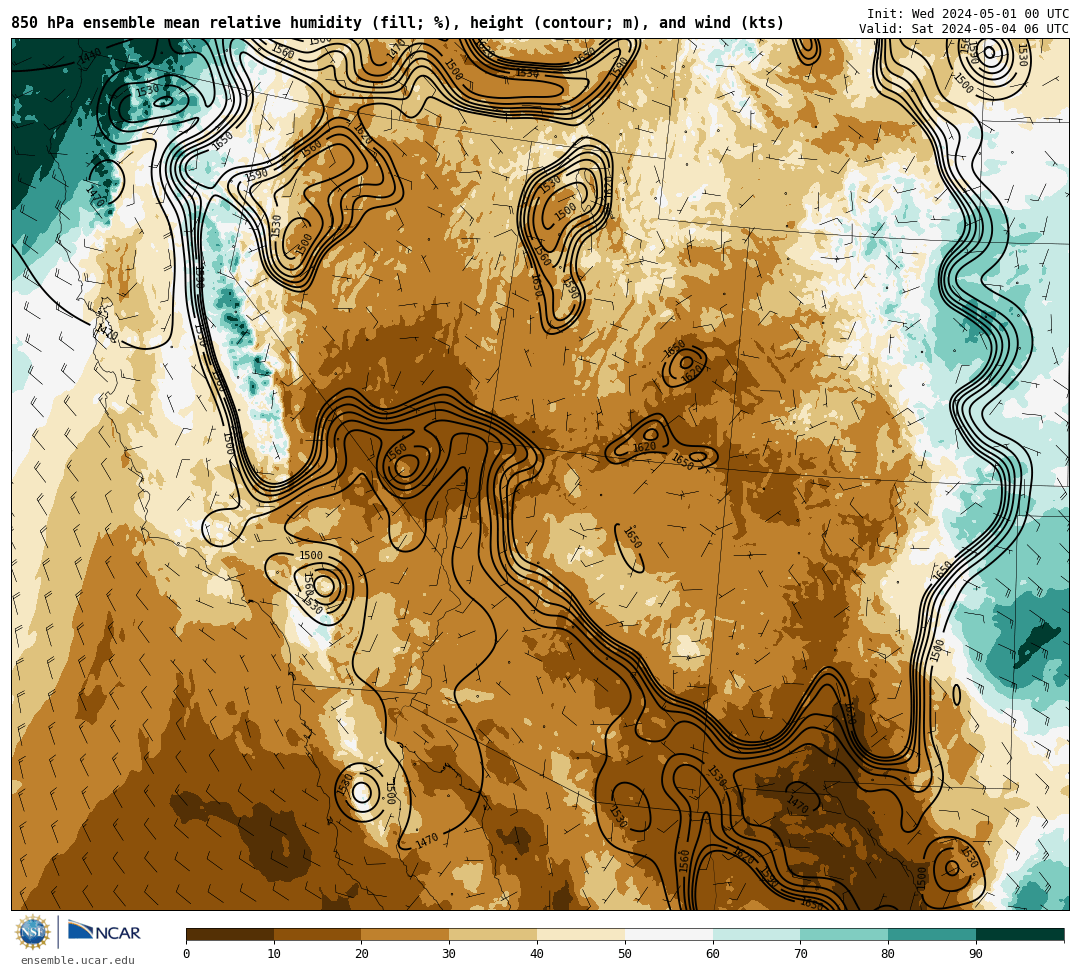Select the 70-80% teal colorbar segment
Screen dimensions: 1080x973
pyautogui.click(x=844, y=934)
